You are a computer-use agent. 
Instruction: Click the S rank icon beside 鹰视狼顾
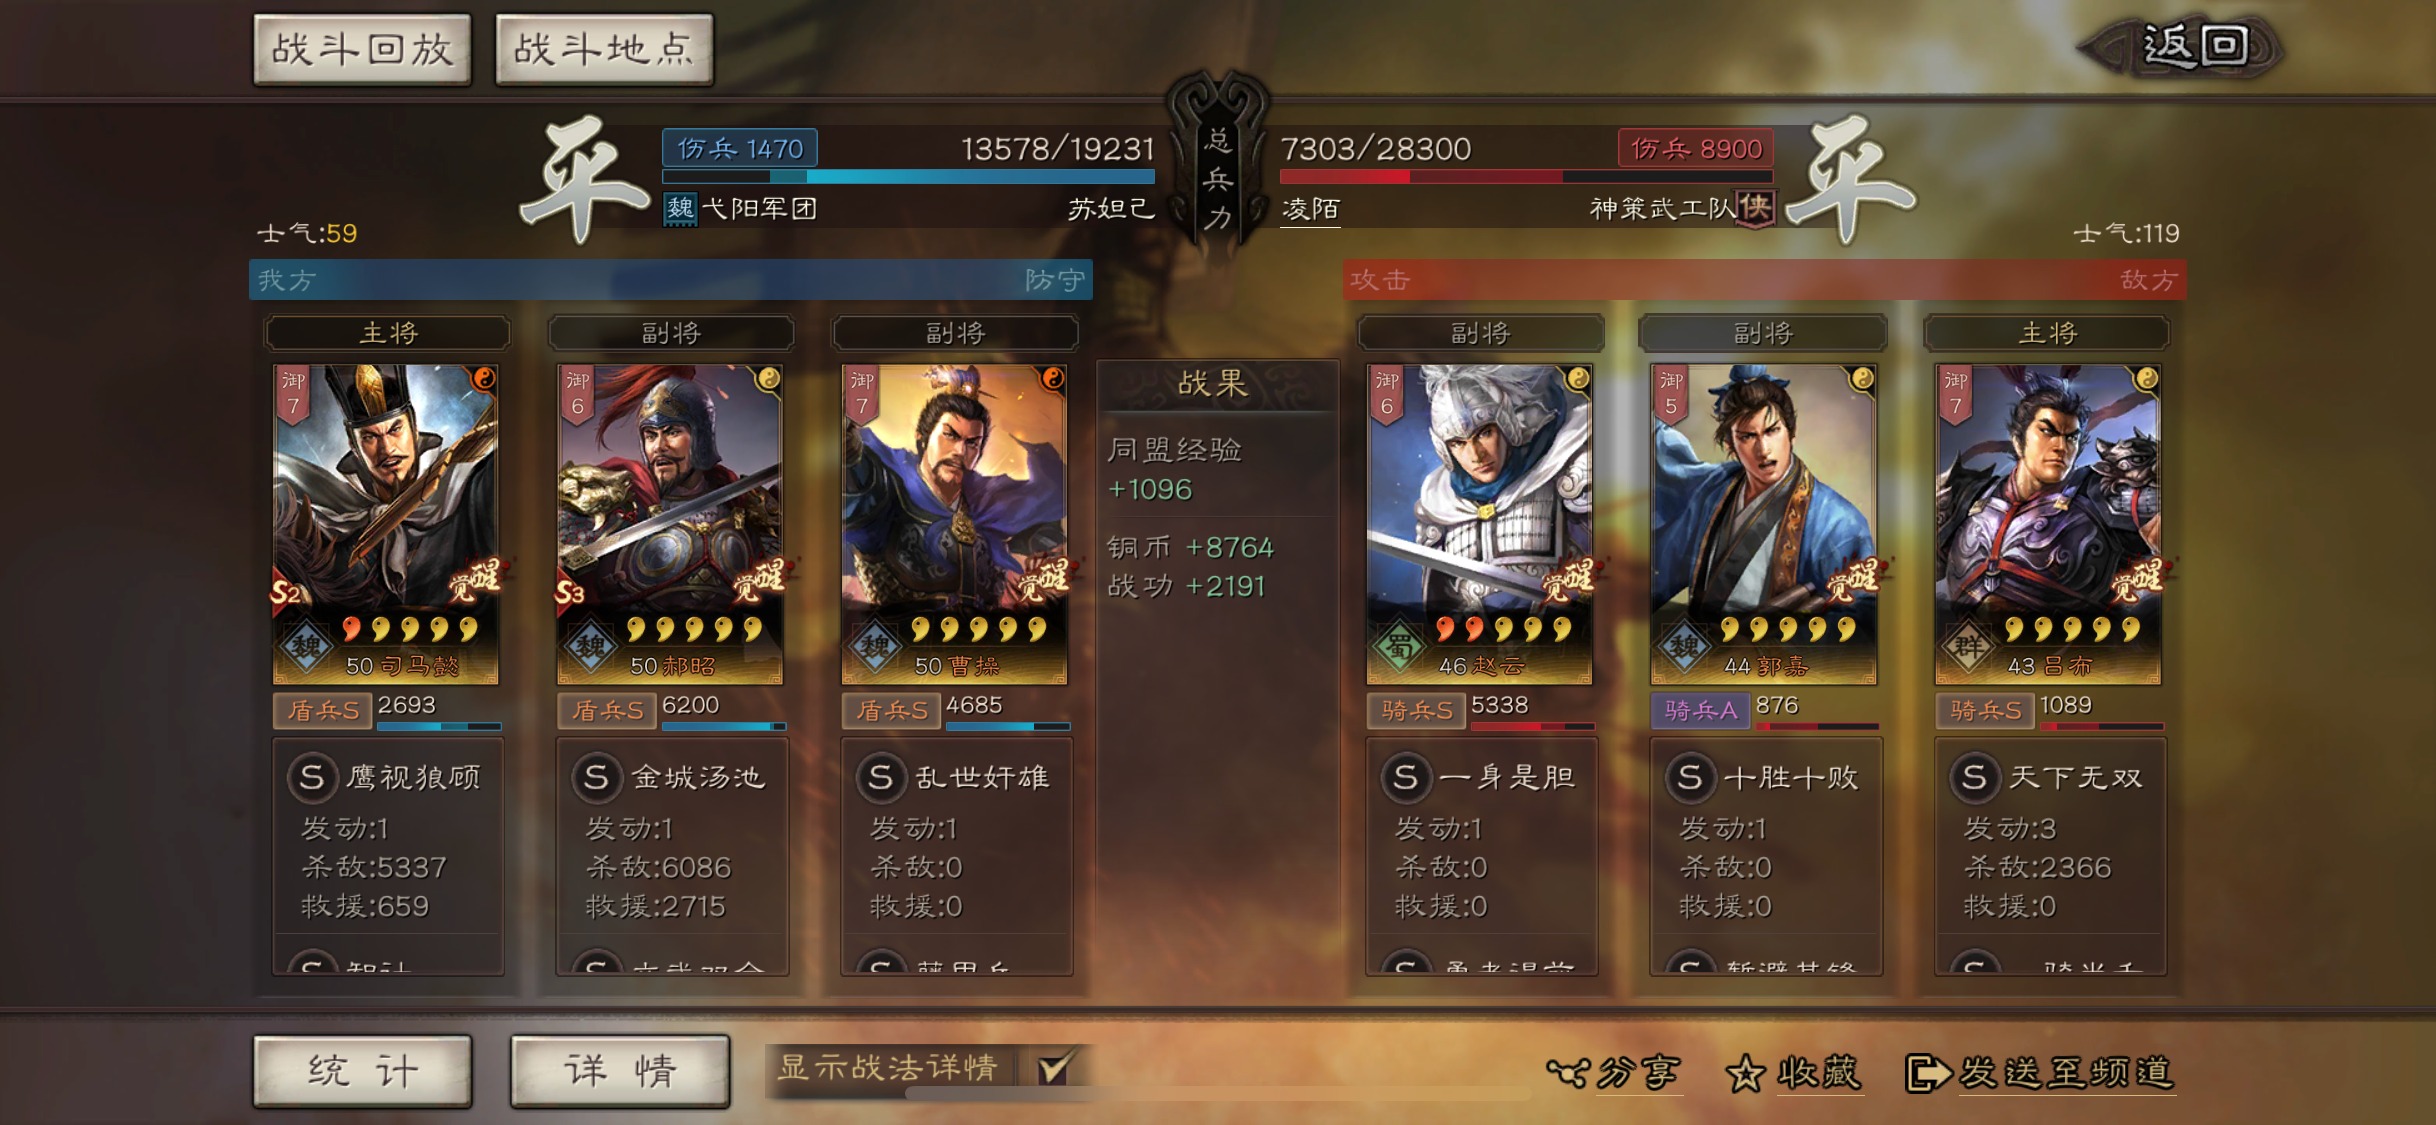point(312,777)
